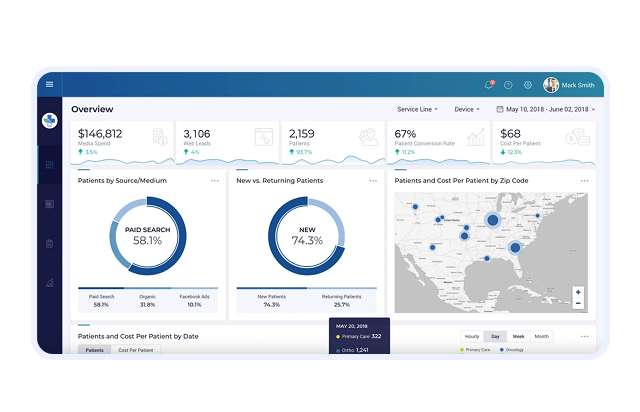
Task: Toggle the Hourly view option
Action: tap(473, 337)
